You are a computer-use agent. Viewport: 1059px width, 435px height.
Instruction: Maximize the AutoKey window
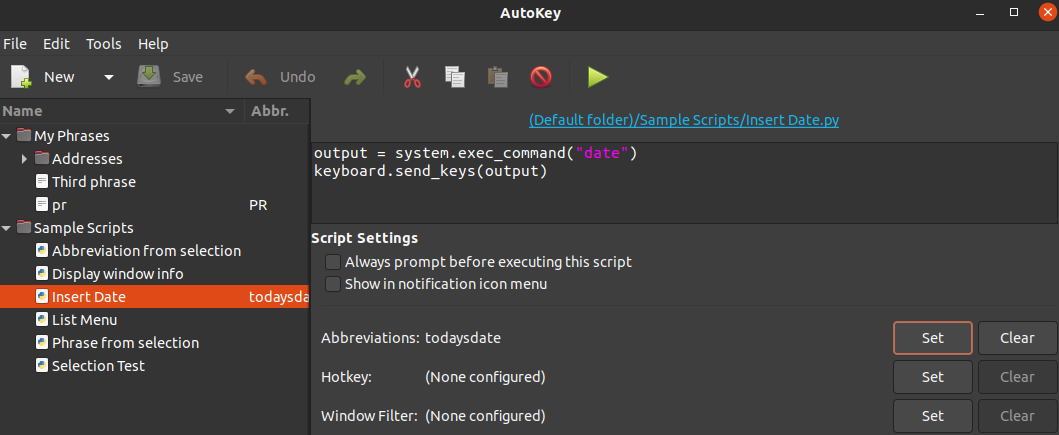[1014, 12]
